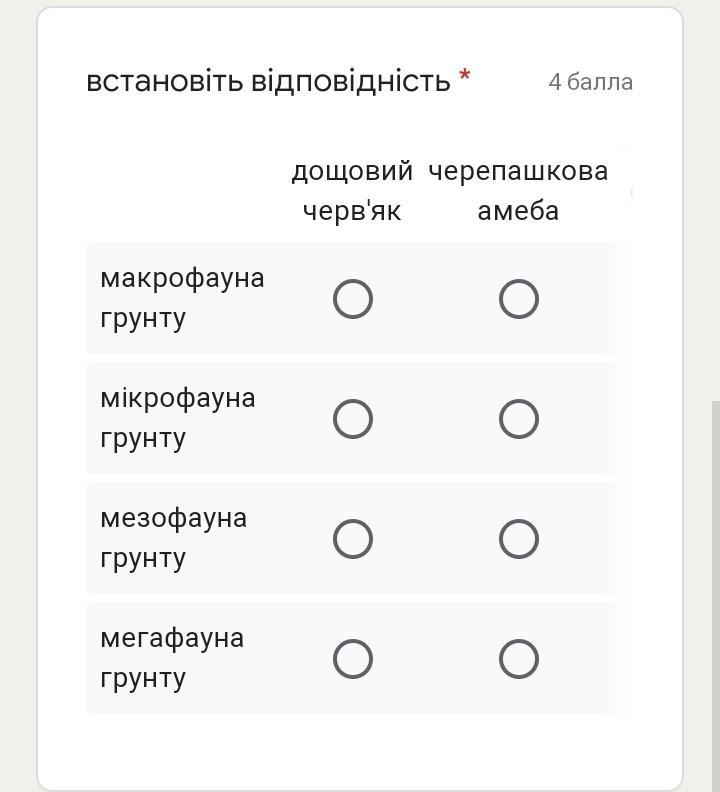720x792 pixels.
Task: Click the 4 балла points label
Action: [590, 82]
